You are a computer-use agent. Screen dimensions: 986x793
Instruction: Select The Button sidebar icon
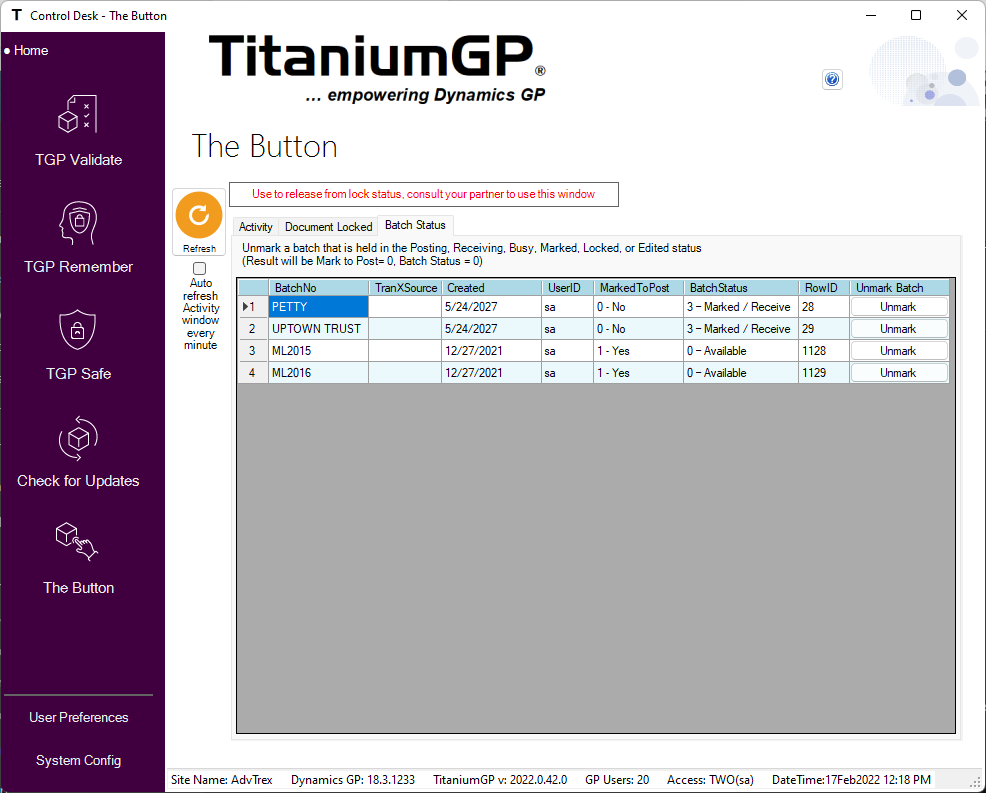tap(77, 541)
